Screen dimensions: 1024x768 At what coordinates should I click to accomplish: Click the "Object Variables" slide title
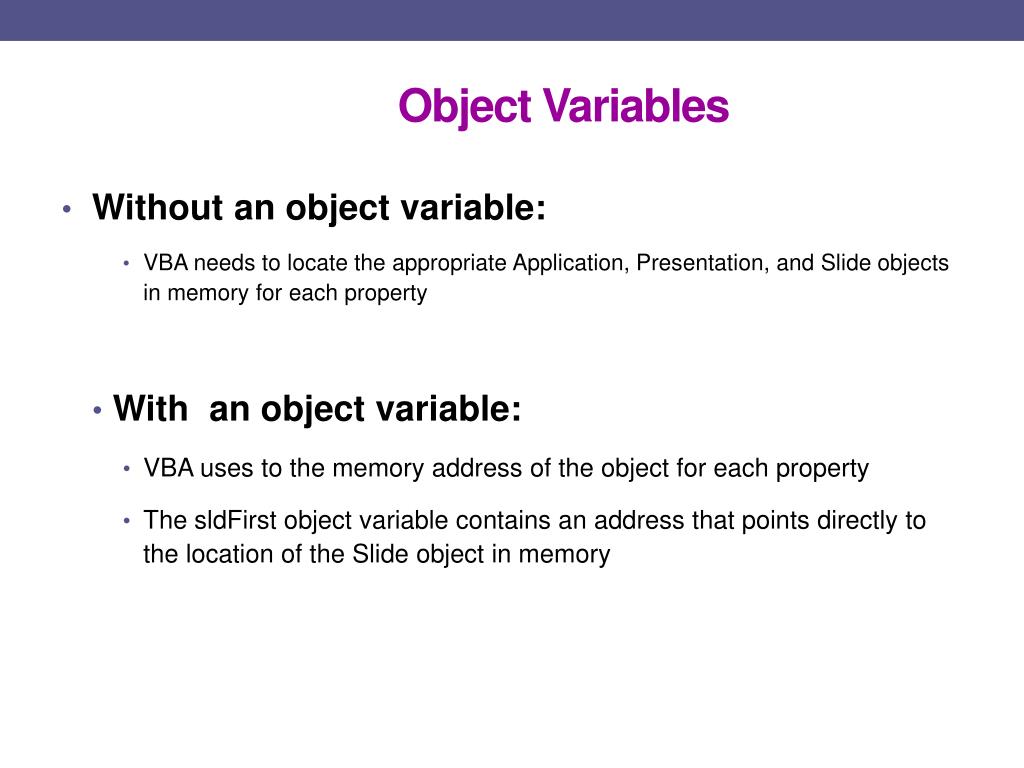tap(564, 106)
